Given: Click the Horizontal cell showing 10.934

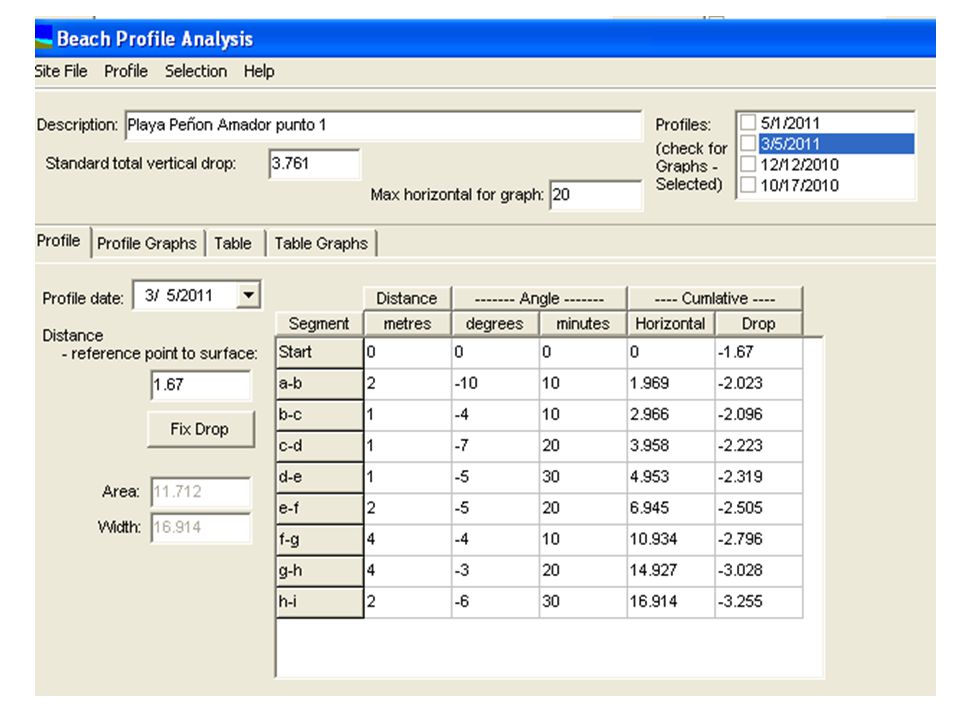Looking at the screenshot, I should pos(671,539).
